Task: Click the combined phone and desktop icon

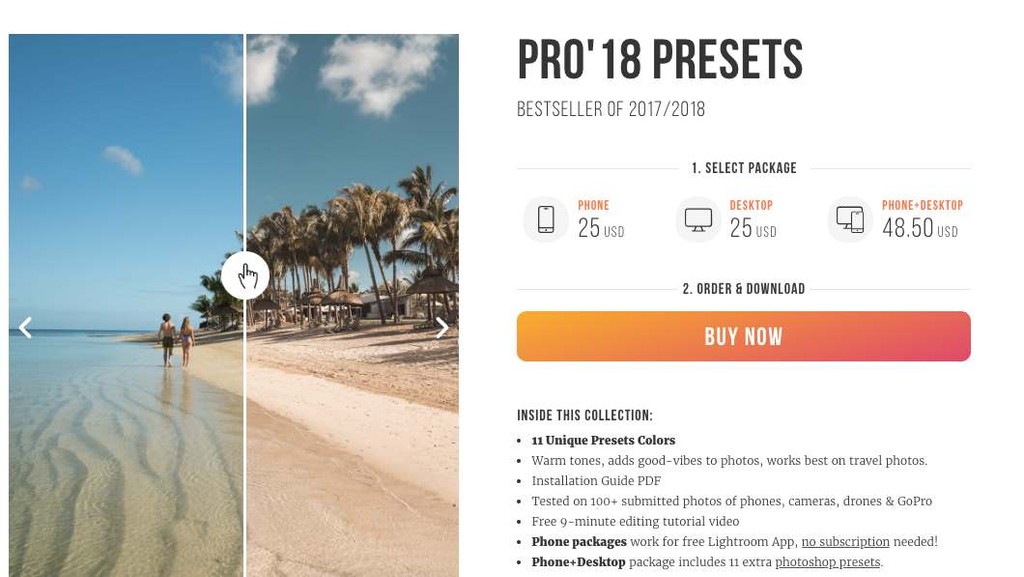Action: [849, 219]
